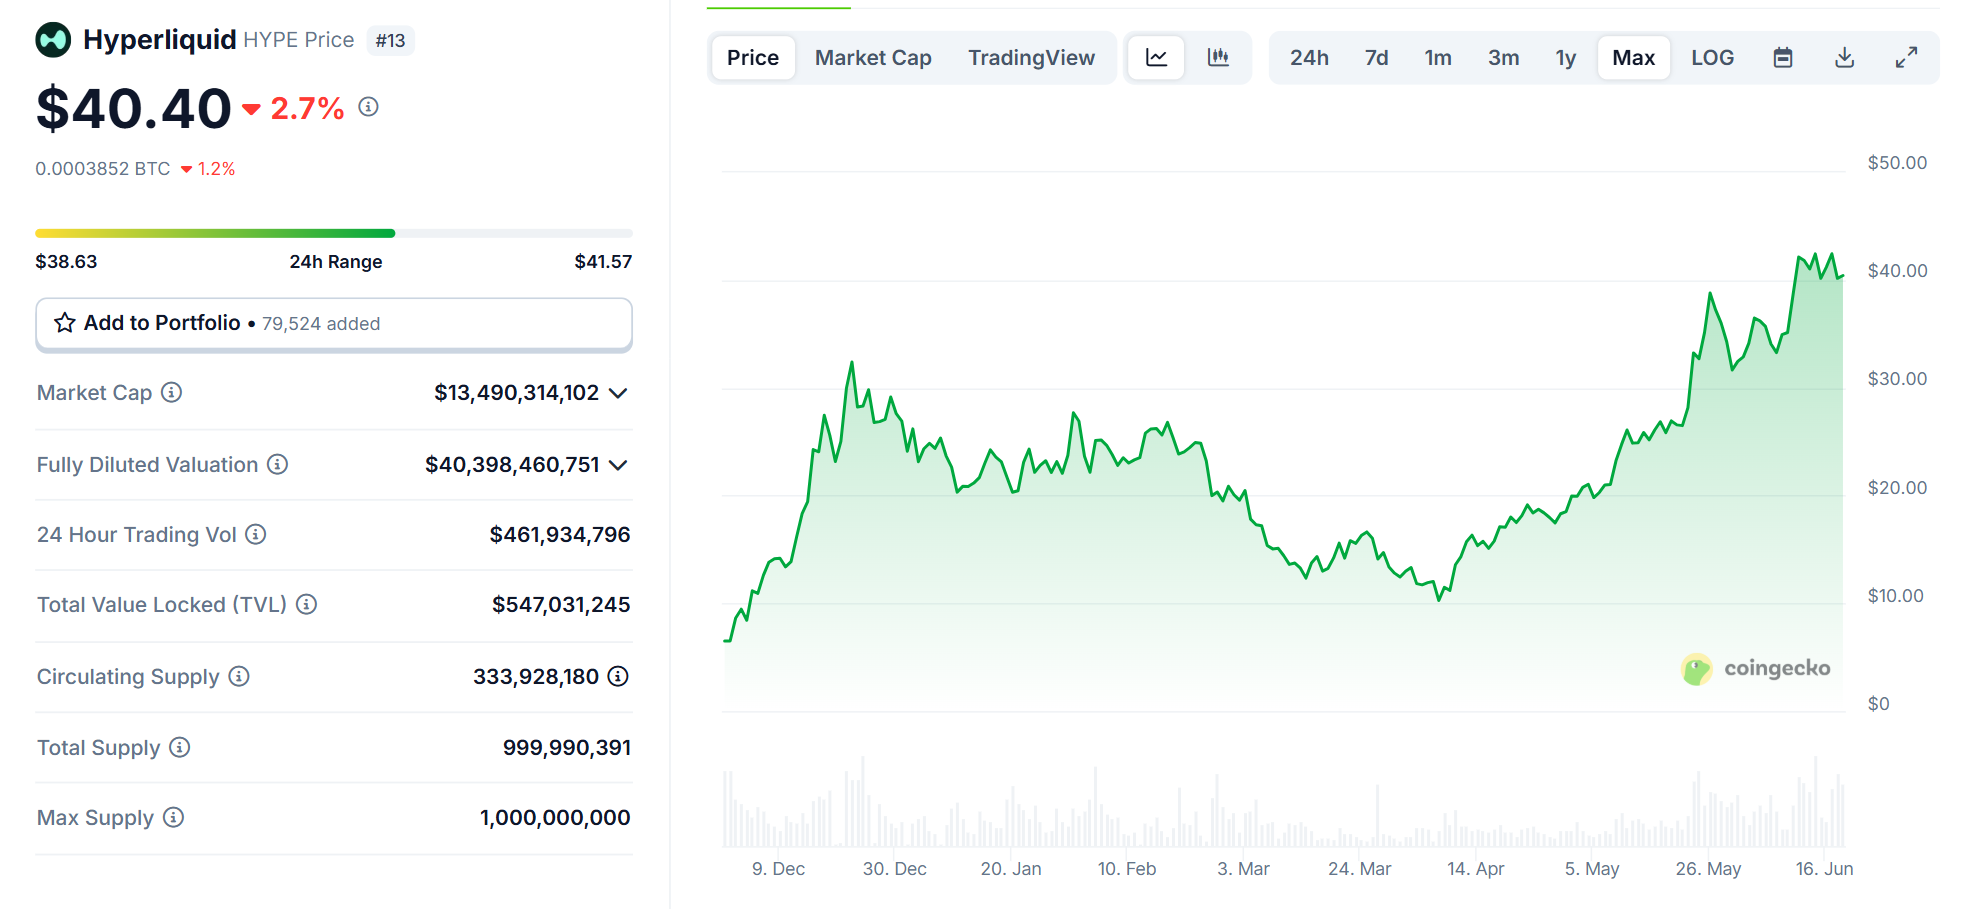Switch to line chart view icon
The image size is (1977, 909).
pos(1157,58)
